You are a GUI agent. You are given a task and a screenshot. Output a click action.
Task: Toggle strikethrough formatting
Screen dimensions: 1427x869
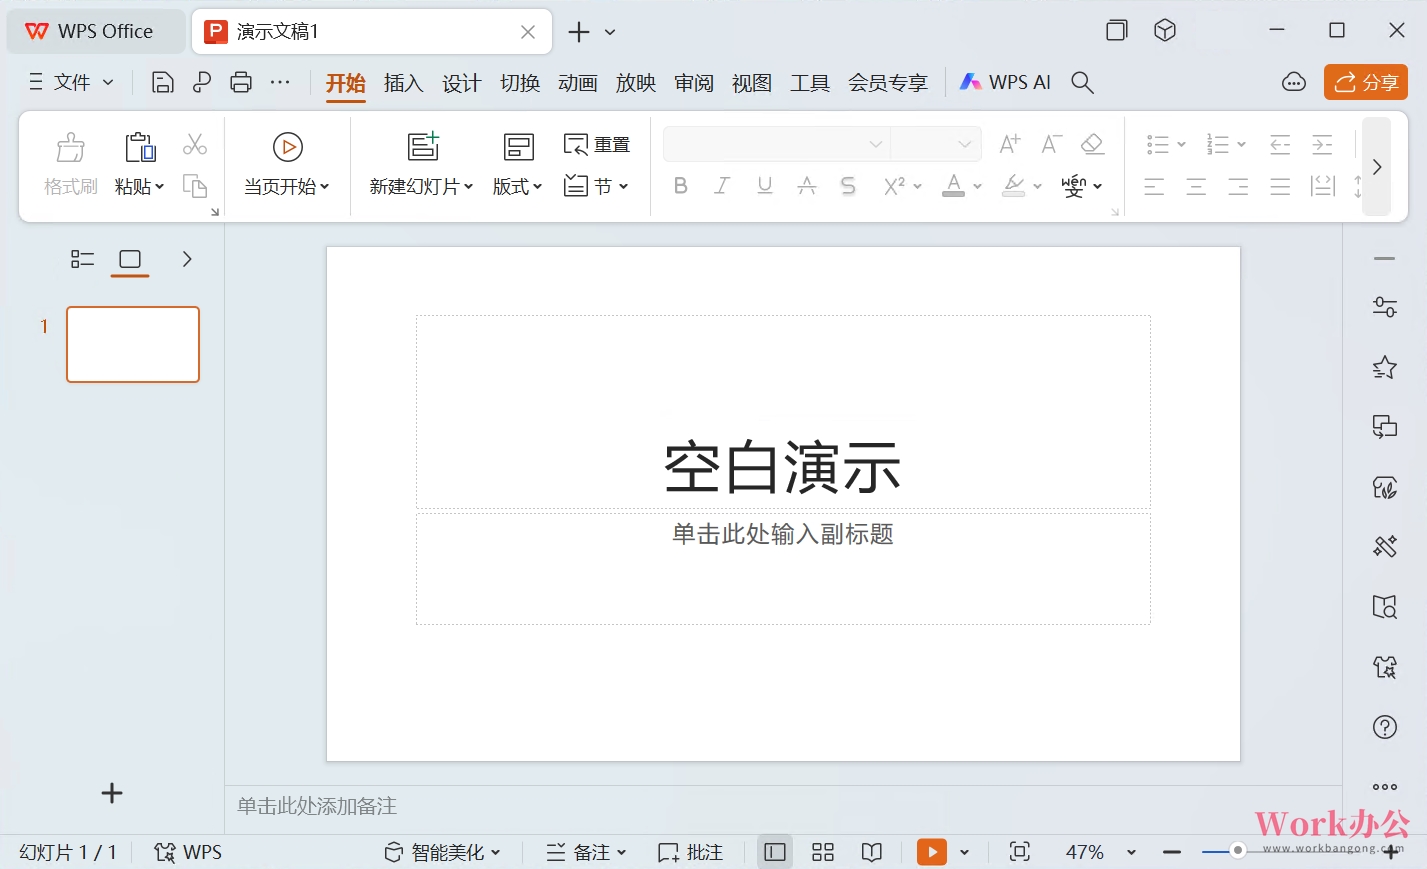pos(807,185)
